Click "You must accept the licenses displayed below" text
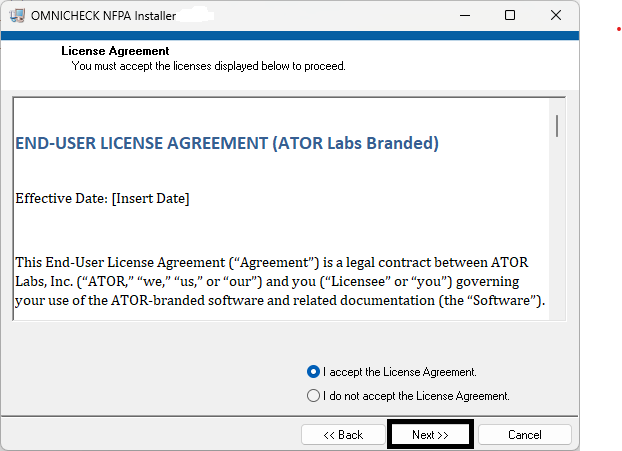 coord(209,66)
